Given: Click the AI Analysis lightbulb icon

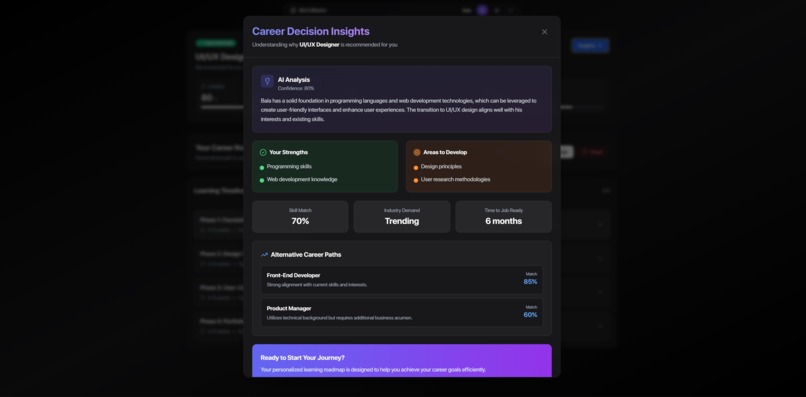Looking at the screenshot, I should (267, 81).
